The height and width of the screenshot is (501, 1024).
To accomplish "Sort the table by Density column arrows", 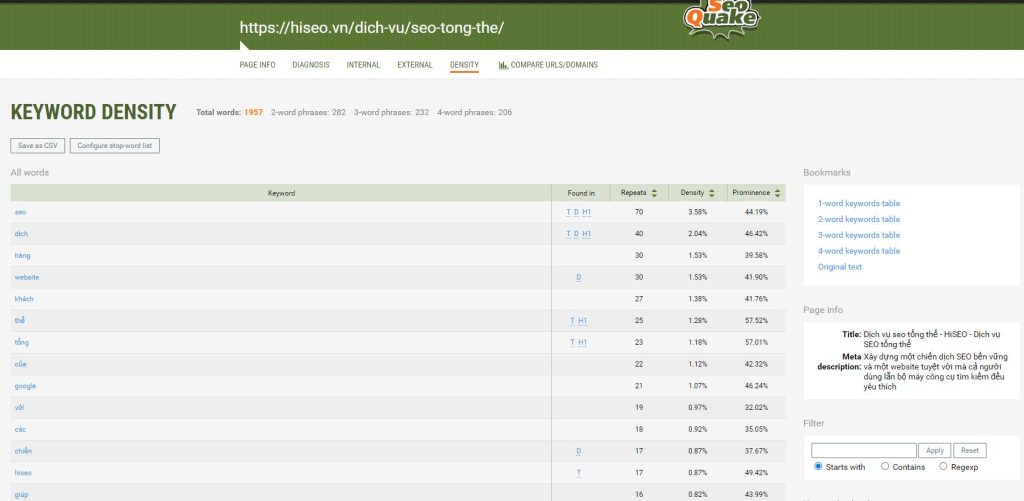I will (x=711, y=193).
